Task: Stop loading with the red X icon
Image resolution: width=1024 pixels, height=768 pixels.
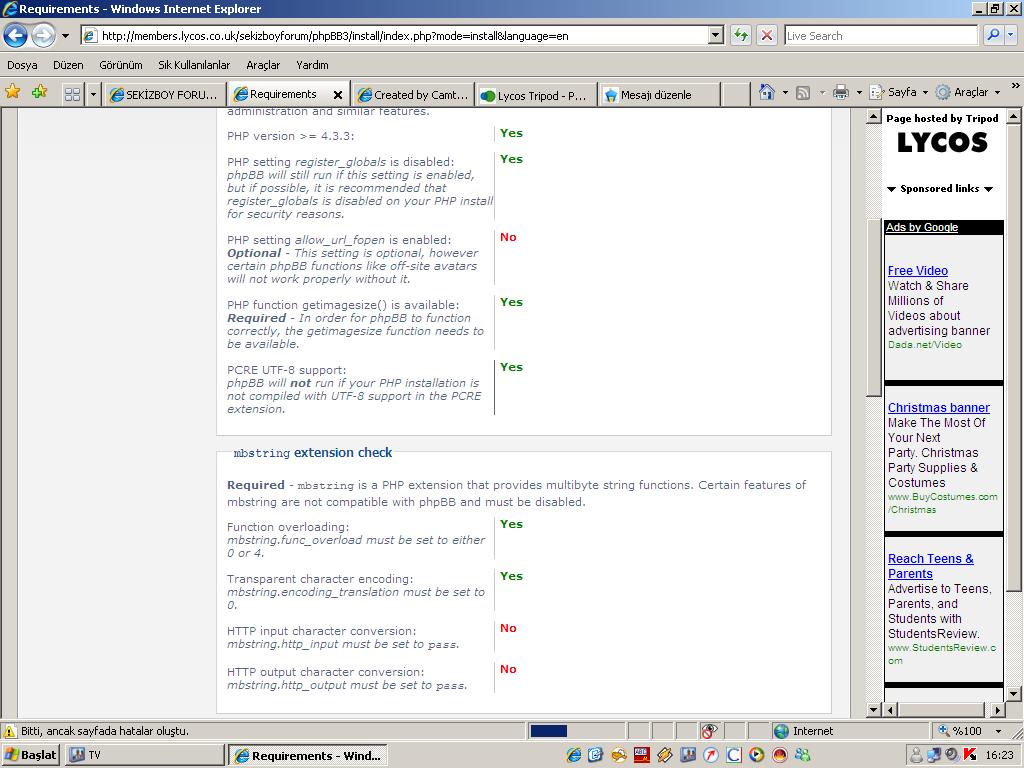Action: 767,36
